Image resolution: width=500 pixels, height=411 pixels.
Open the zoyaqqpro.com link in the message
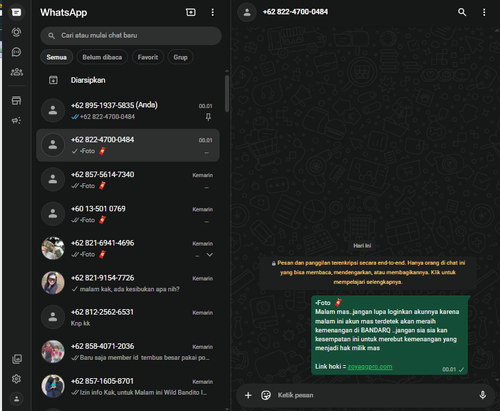coord(370,367)
